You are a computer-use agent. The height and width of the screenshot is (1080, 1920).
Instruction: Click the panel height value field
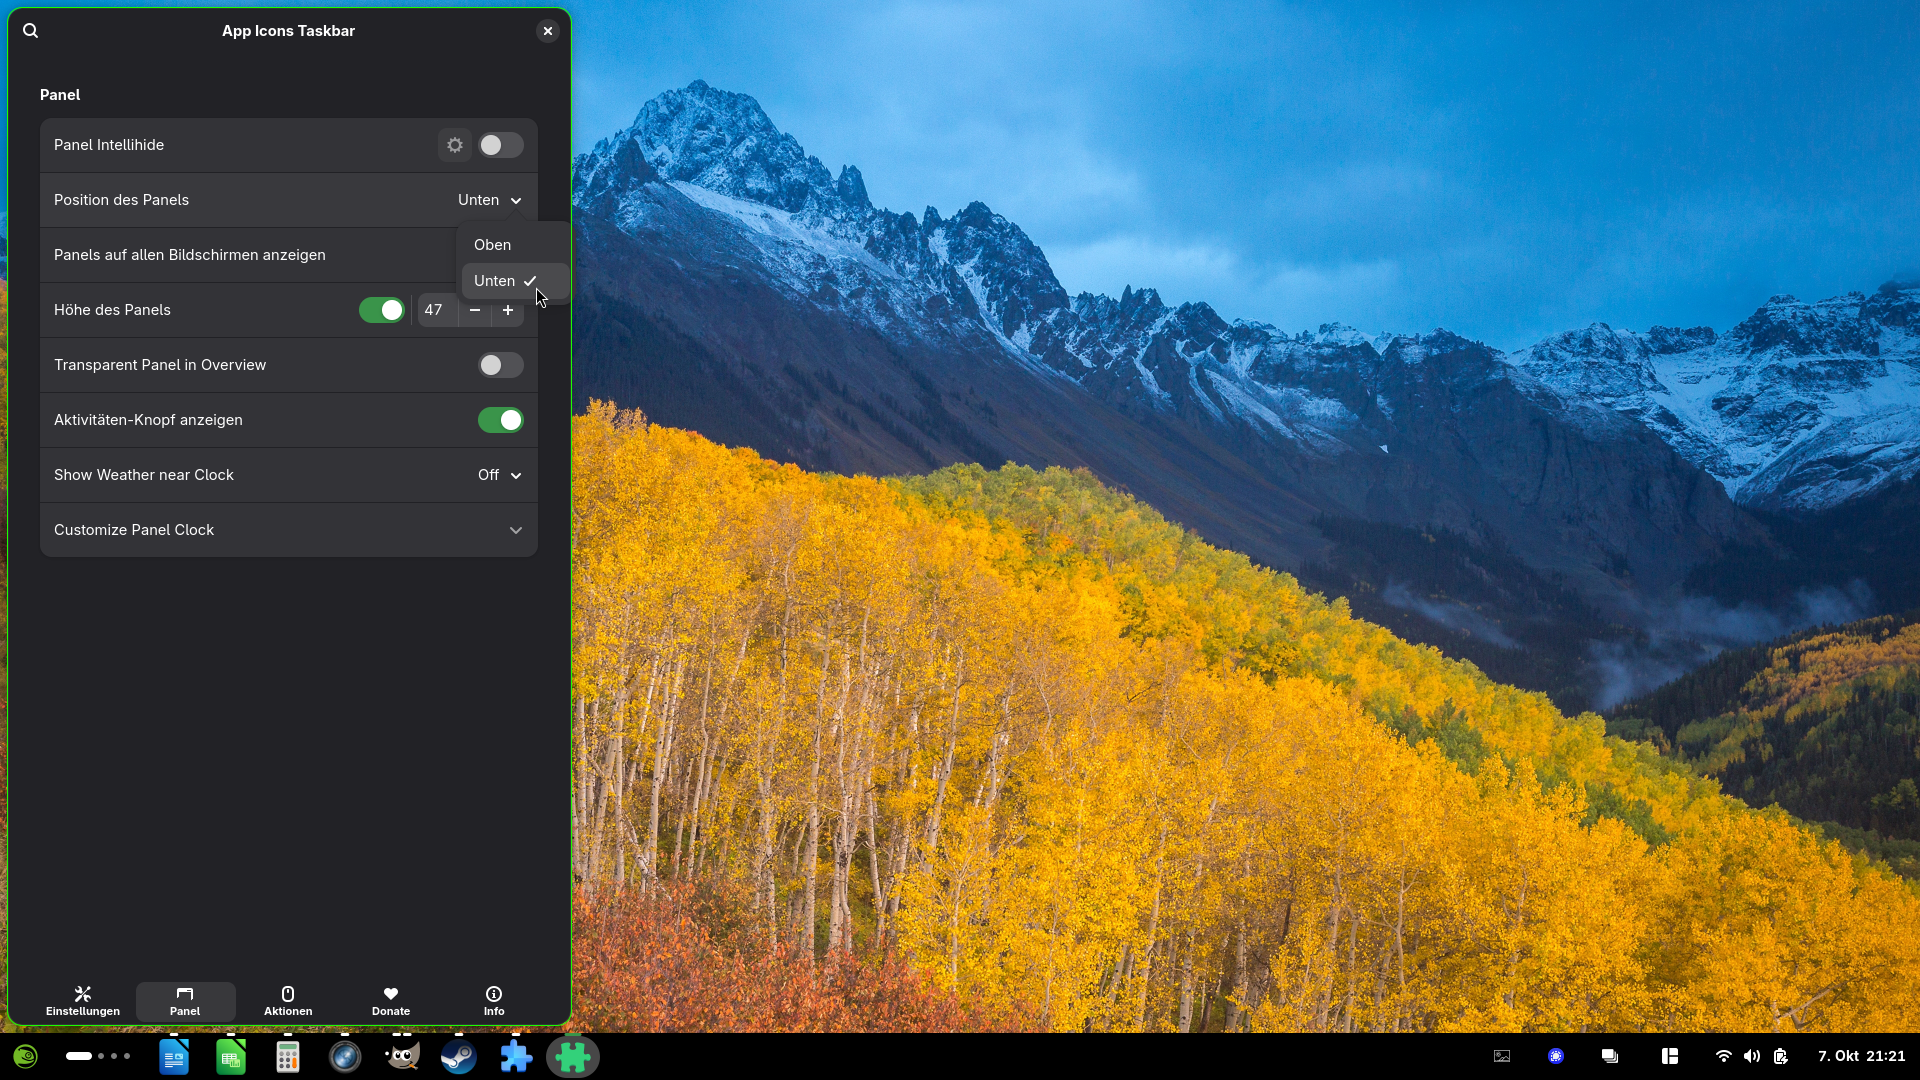click(x=436, y=311)
